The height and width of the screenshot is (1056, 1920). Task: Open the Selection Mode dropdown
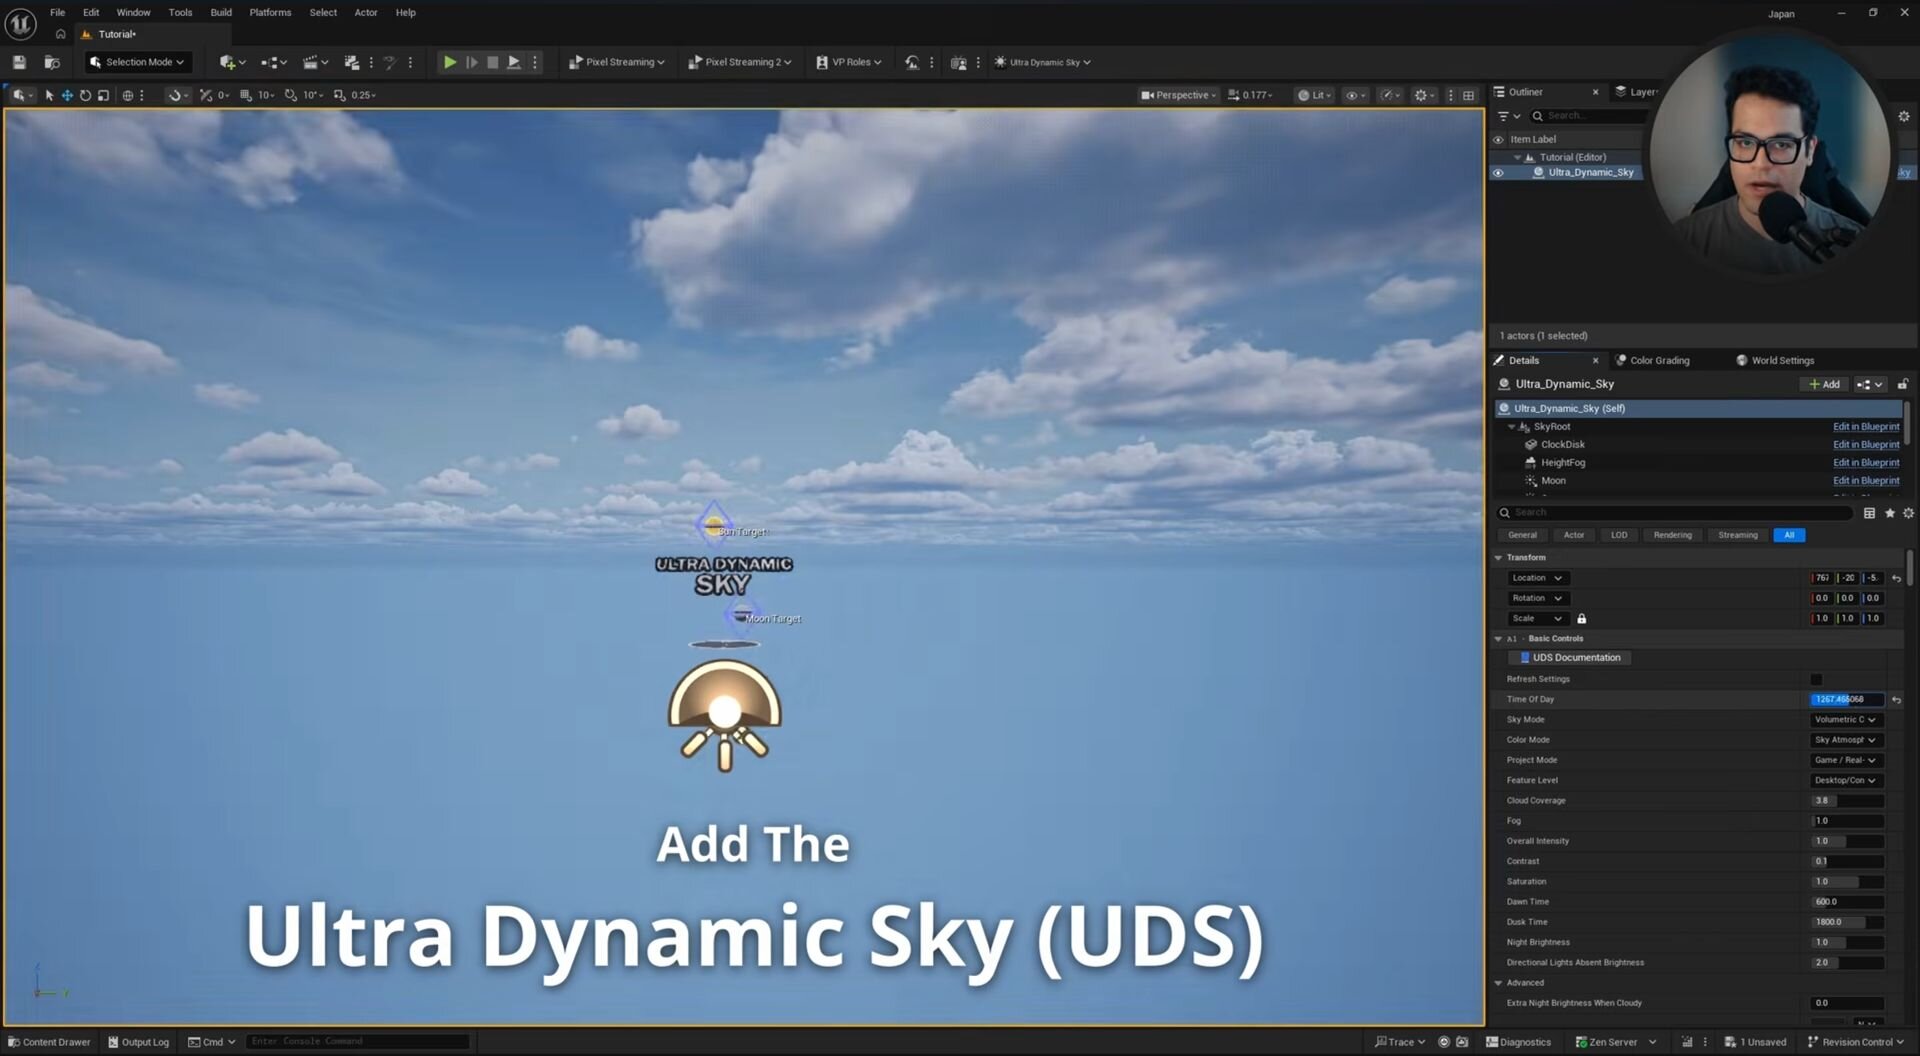[x=138, y=62]
